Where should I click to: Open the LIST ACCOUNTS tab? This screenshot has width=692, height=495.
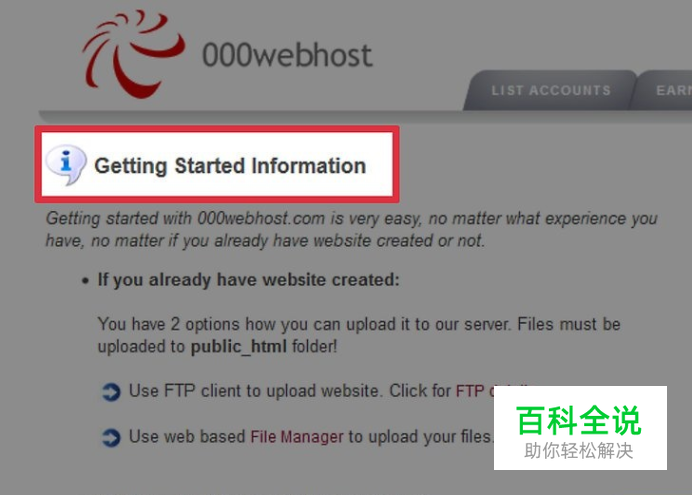pos(550,90)
